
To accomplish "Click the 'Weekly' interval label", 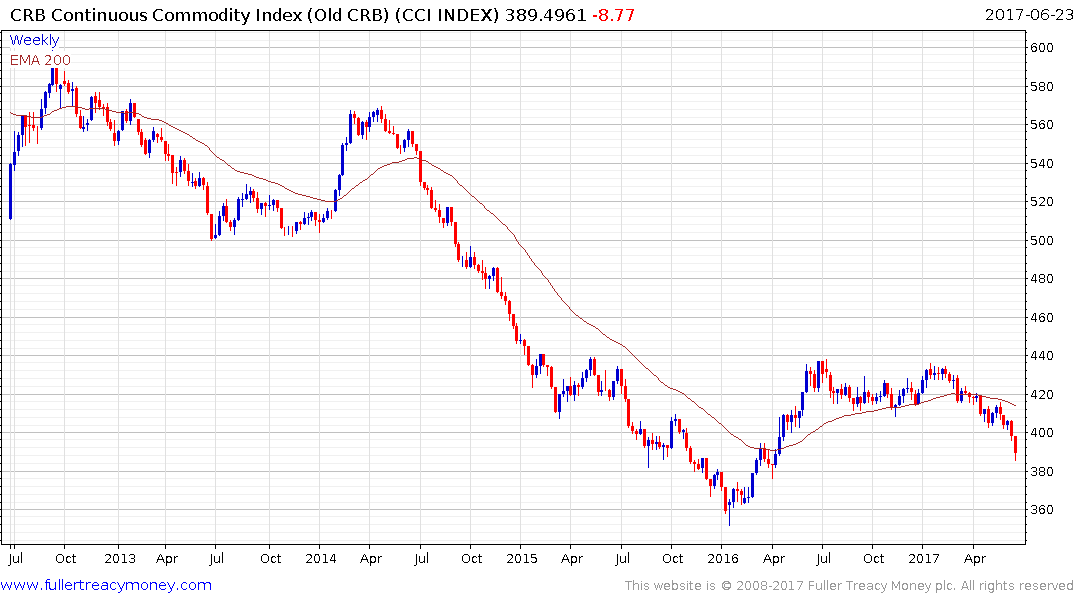I will coord(34,40).
